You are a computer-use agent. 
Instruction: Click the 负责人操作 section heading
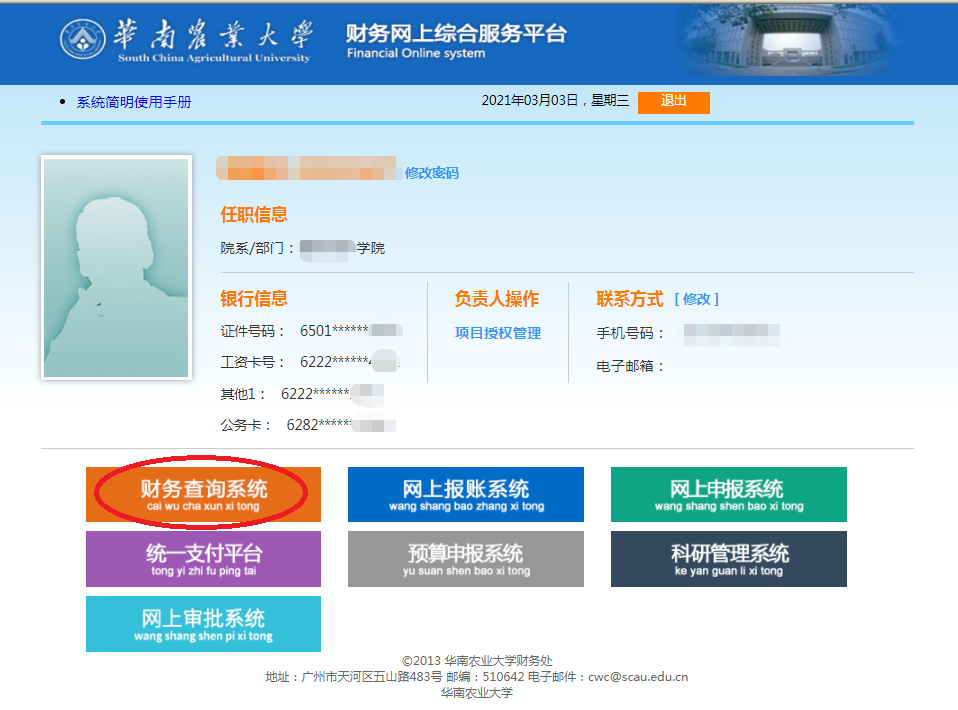click(x=497, y=299)
